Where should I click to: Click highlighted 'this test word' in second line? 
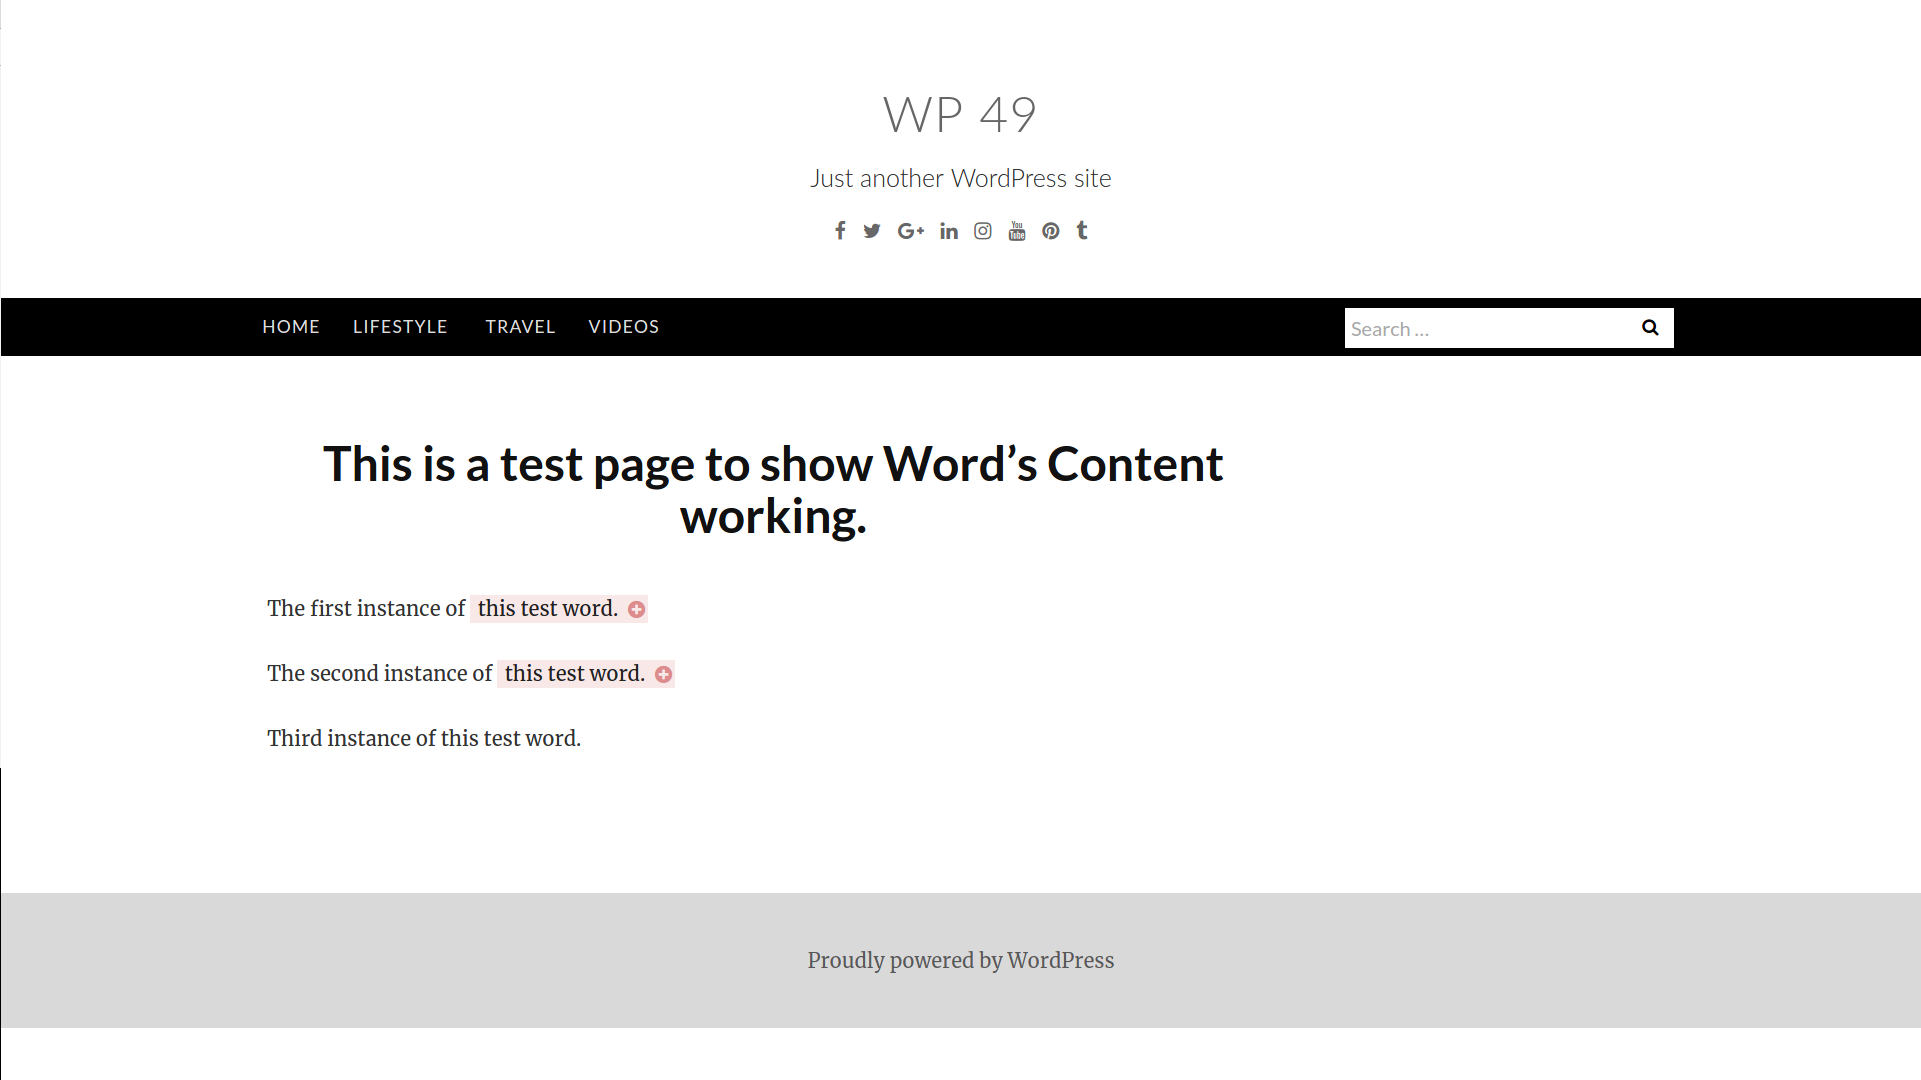pos(574,673)
